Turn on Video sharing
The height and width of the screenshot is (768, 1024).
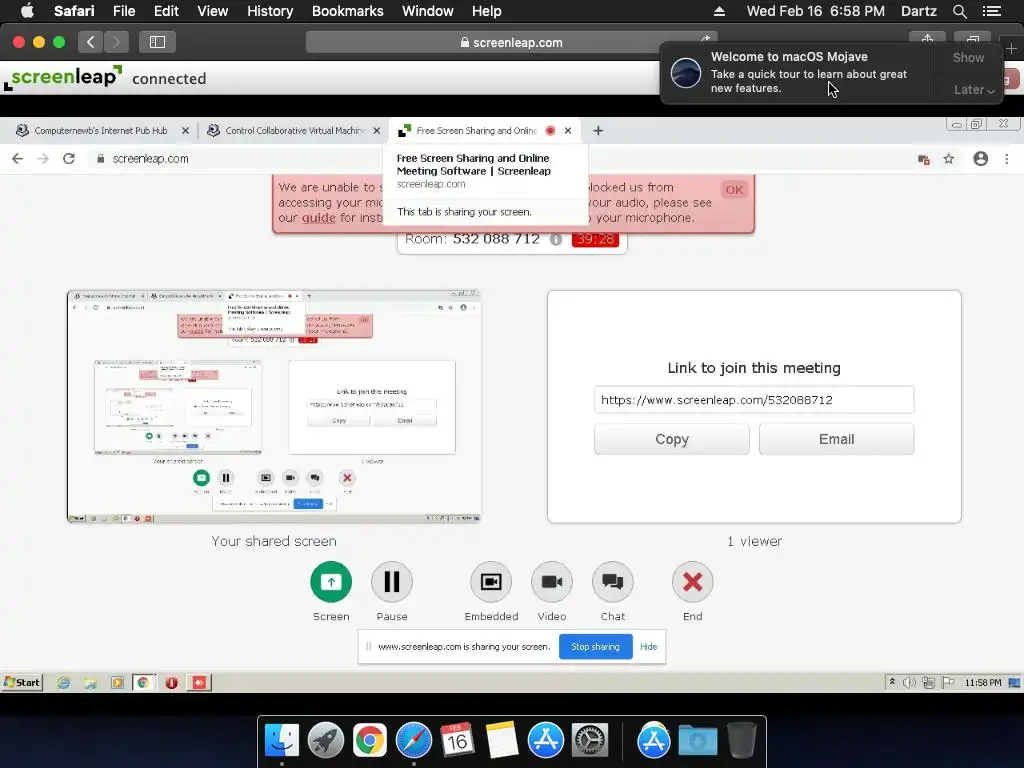552,581
